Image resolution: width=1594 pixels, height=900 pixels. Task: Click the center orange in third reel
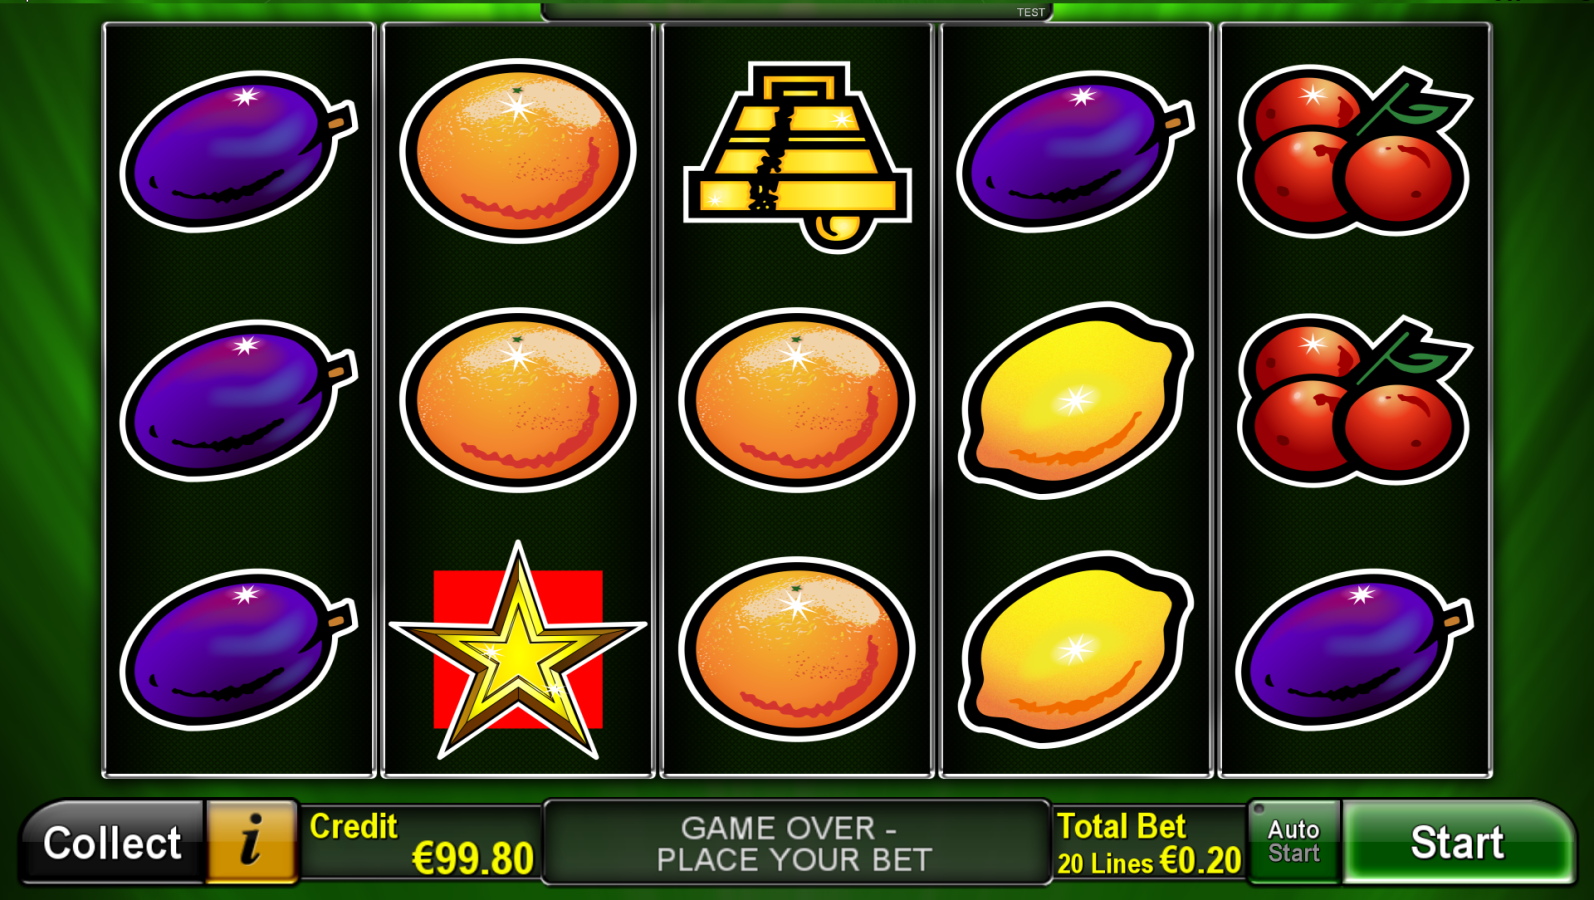click(x=797, y=400)
